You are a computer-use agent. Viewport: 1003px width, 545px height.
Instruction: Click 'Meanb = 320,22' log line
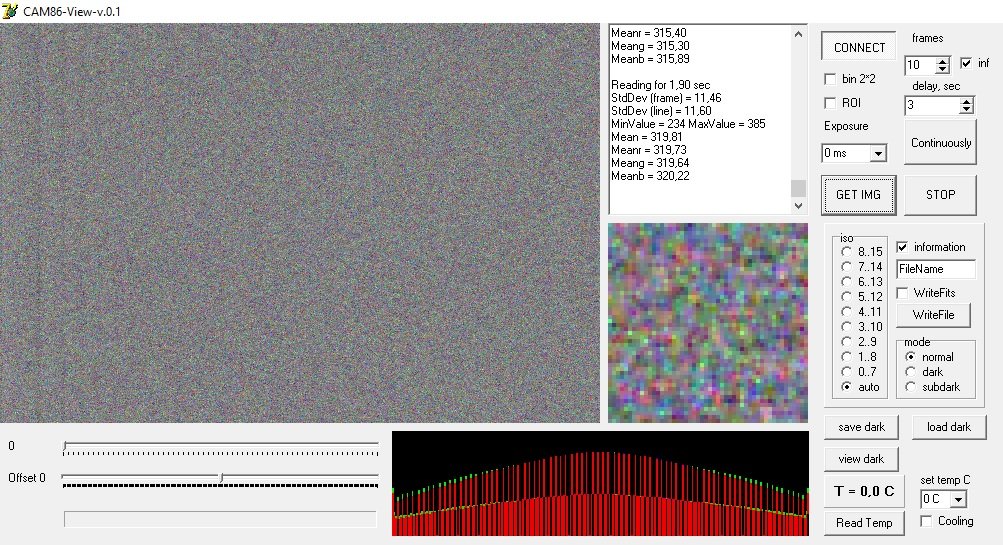[x=650, y=176]
